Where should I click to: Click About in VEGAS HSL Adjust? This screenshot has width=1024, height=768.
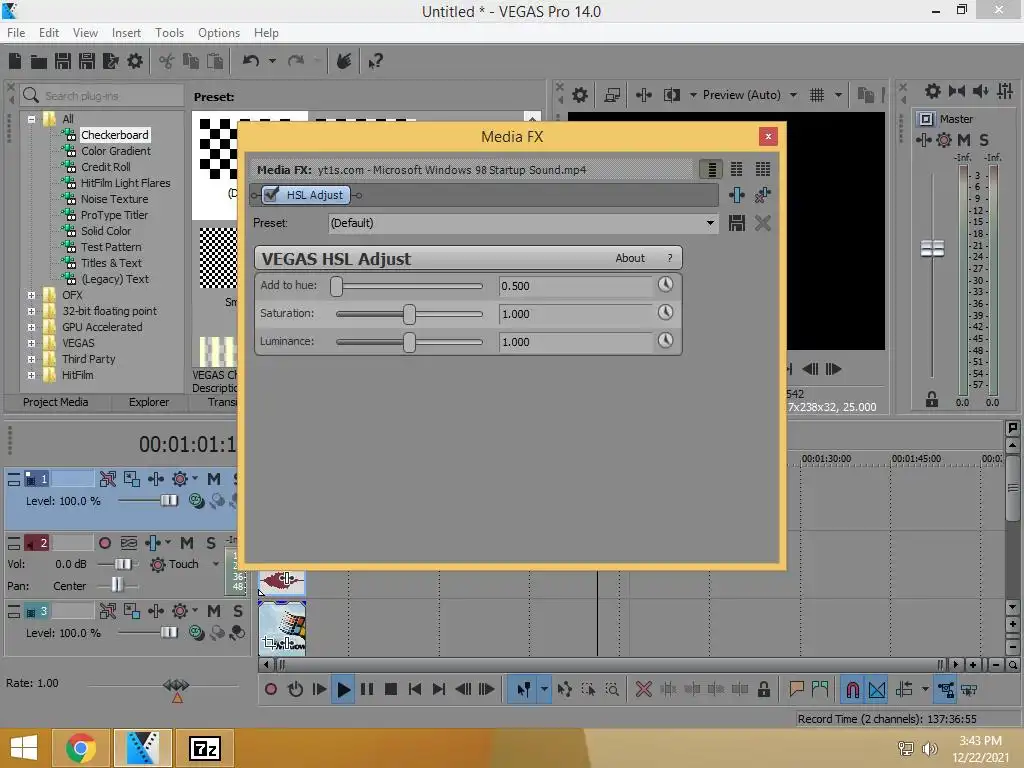[x=630, y=259]
